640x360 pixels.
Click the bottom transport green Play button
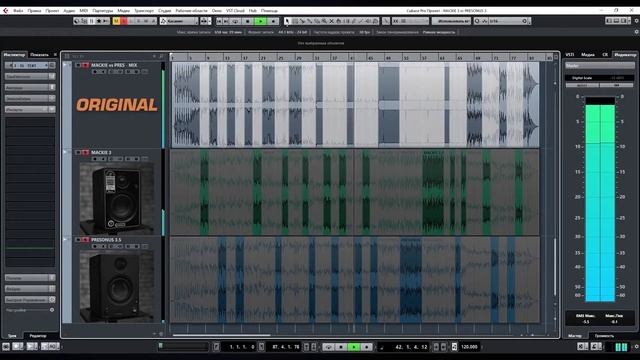pyautogui.click(x=354, y=347)
